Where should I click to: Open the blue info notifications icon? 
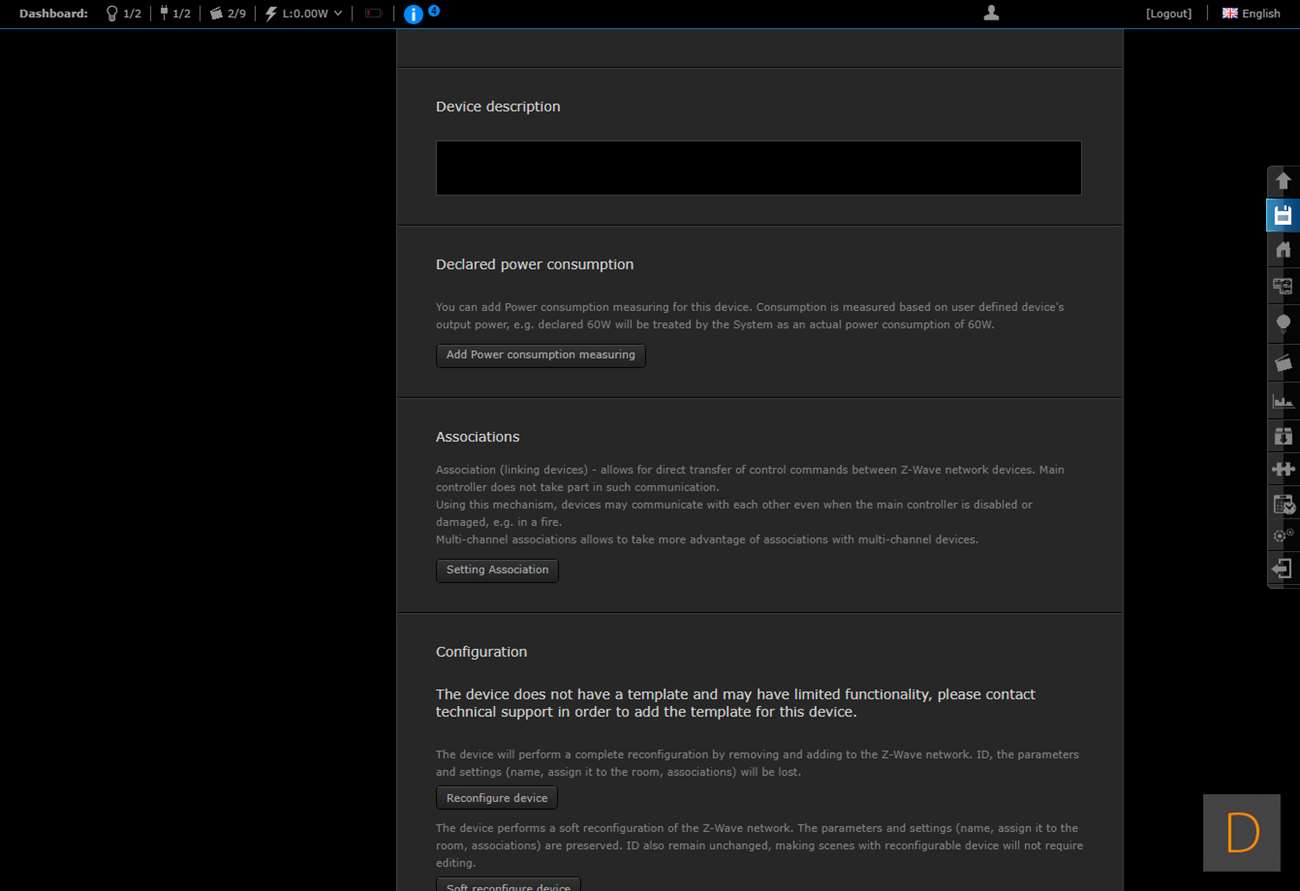[413, 14]
